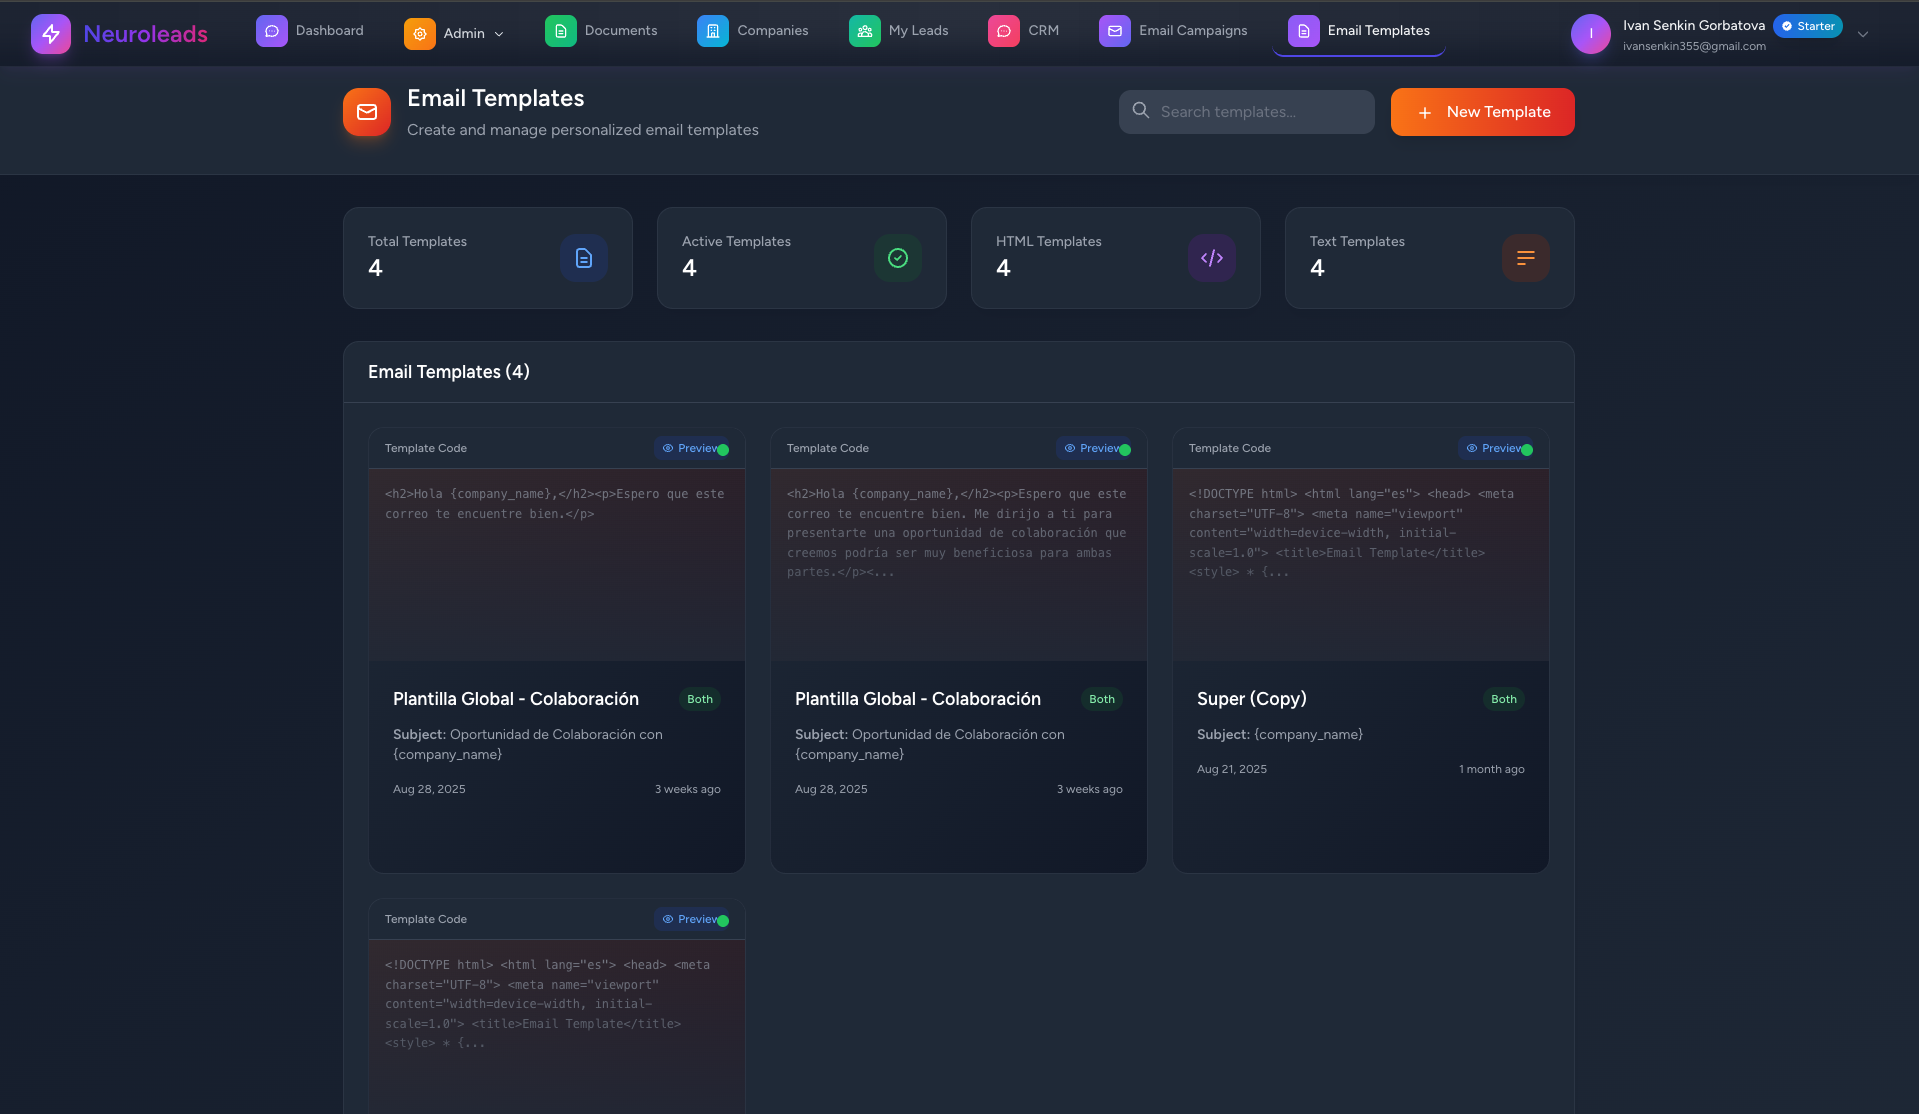Click the HTML Templates code icon
This screenshot has width=1919, height=1114.
point(1212,258)
